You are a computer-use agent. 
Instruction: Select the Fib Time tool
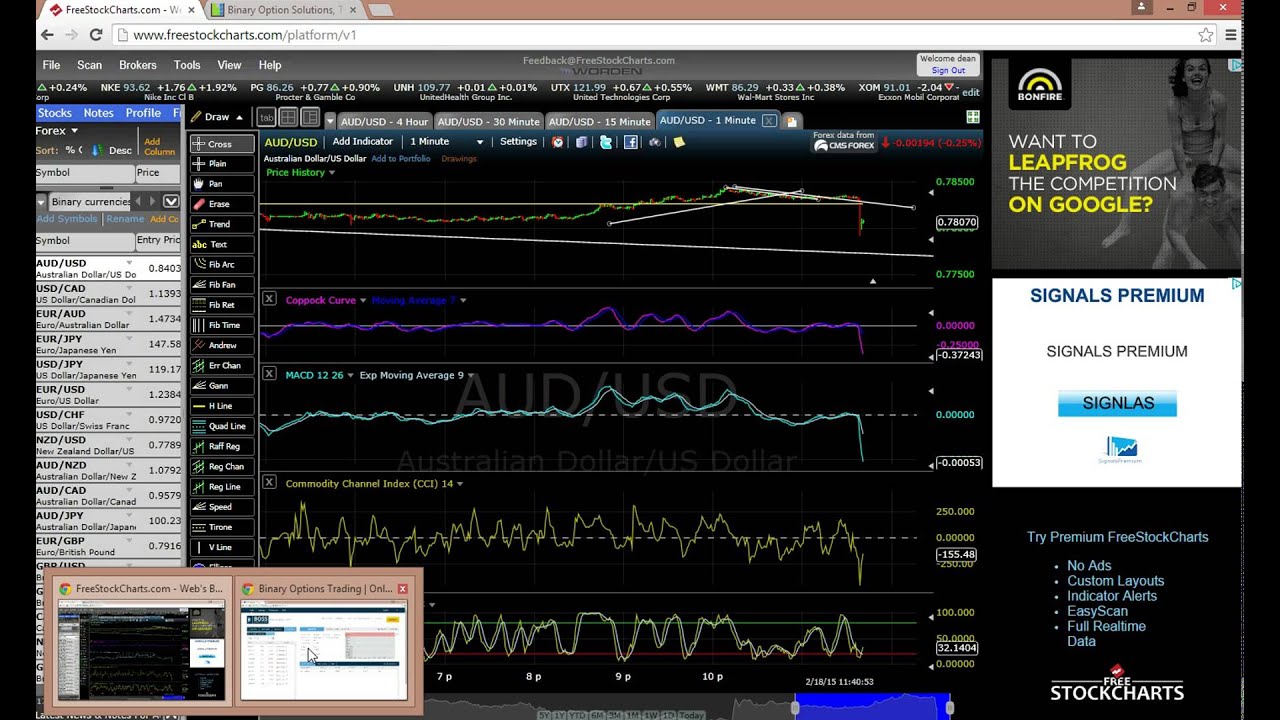coord(221,325)
